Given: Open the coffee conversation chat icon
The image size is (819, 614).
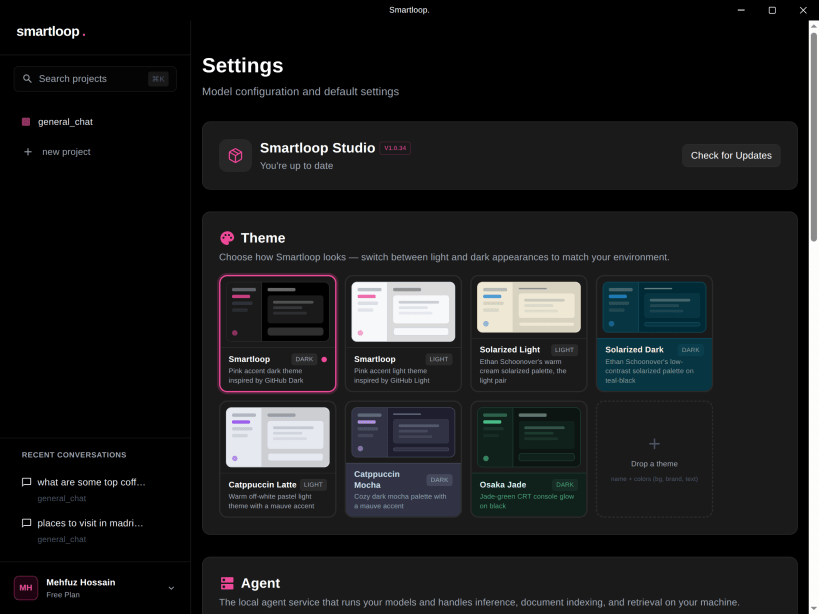Looking at the screenshot, I should [26, 482].
